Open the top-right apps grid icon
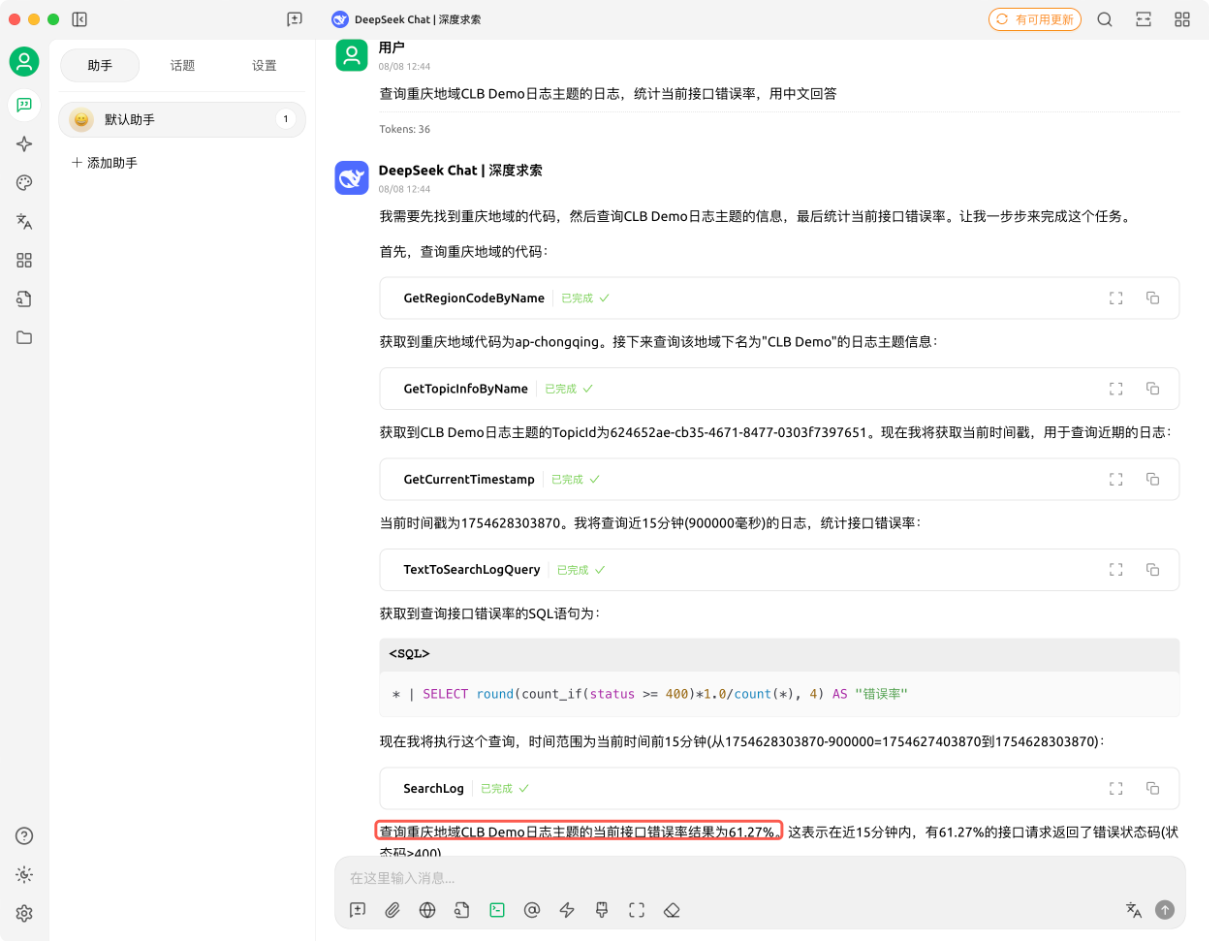 pyautogui.click(x=1182, y=19)
